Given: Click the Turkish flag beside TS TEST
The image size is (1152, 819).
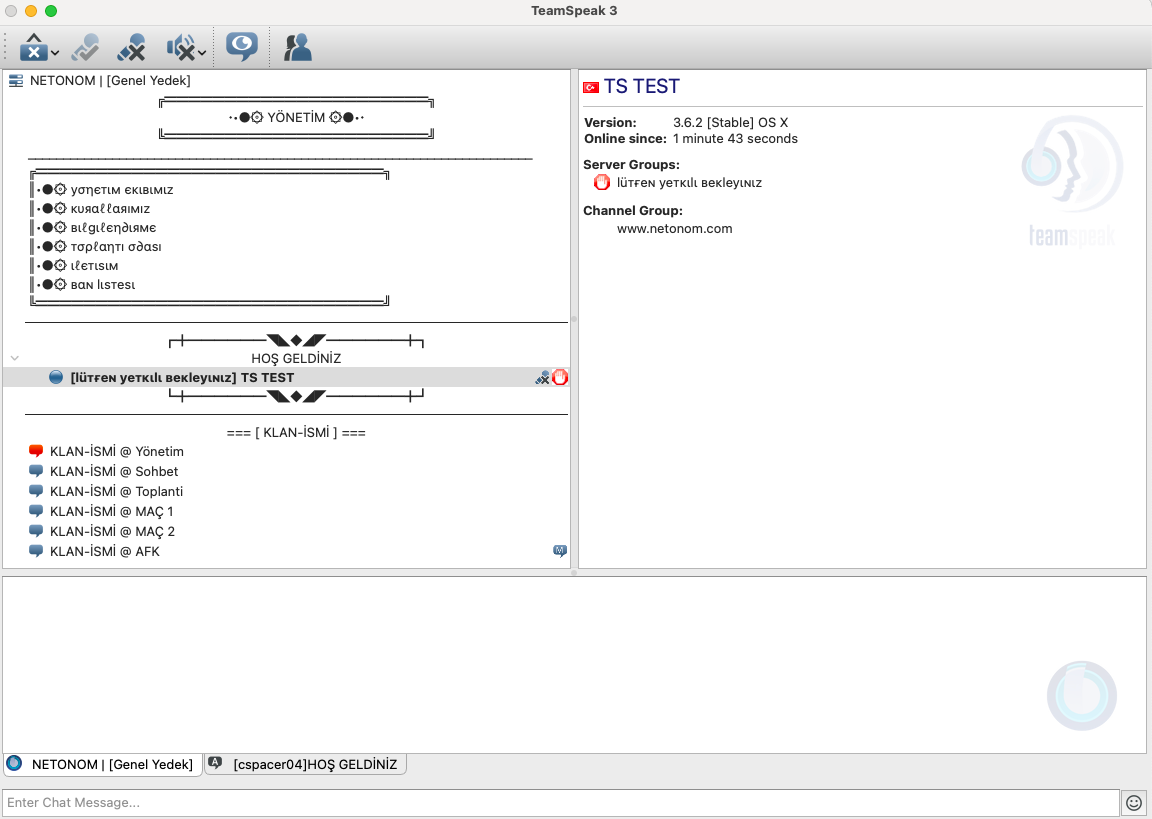Looking at the screenshot, I should [591, 88].
